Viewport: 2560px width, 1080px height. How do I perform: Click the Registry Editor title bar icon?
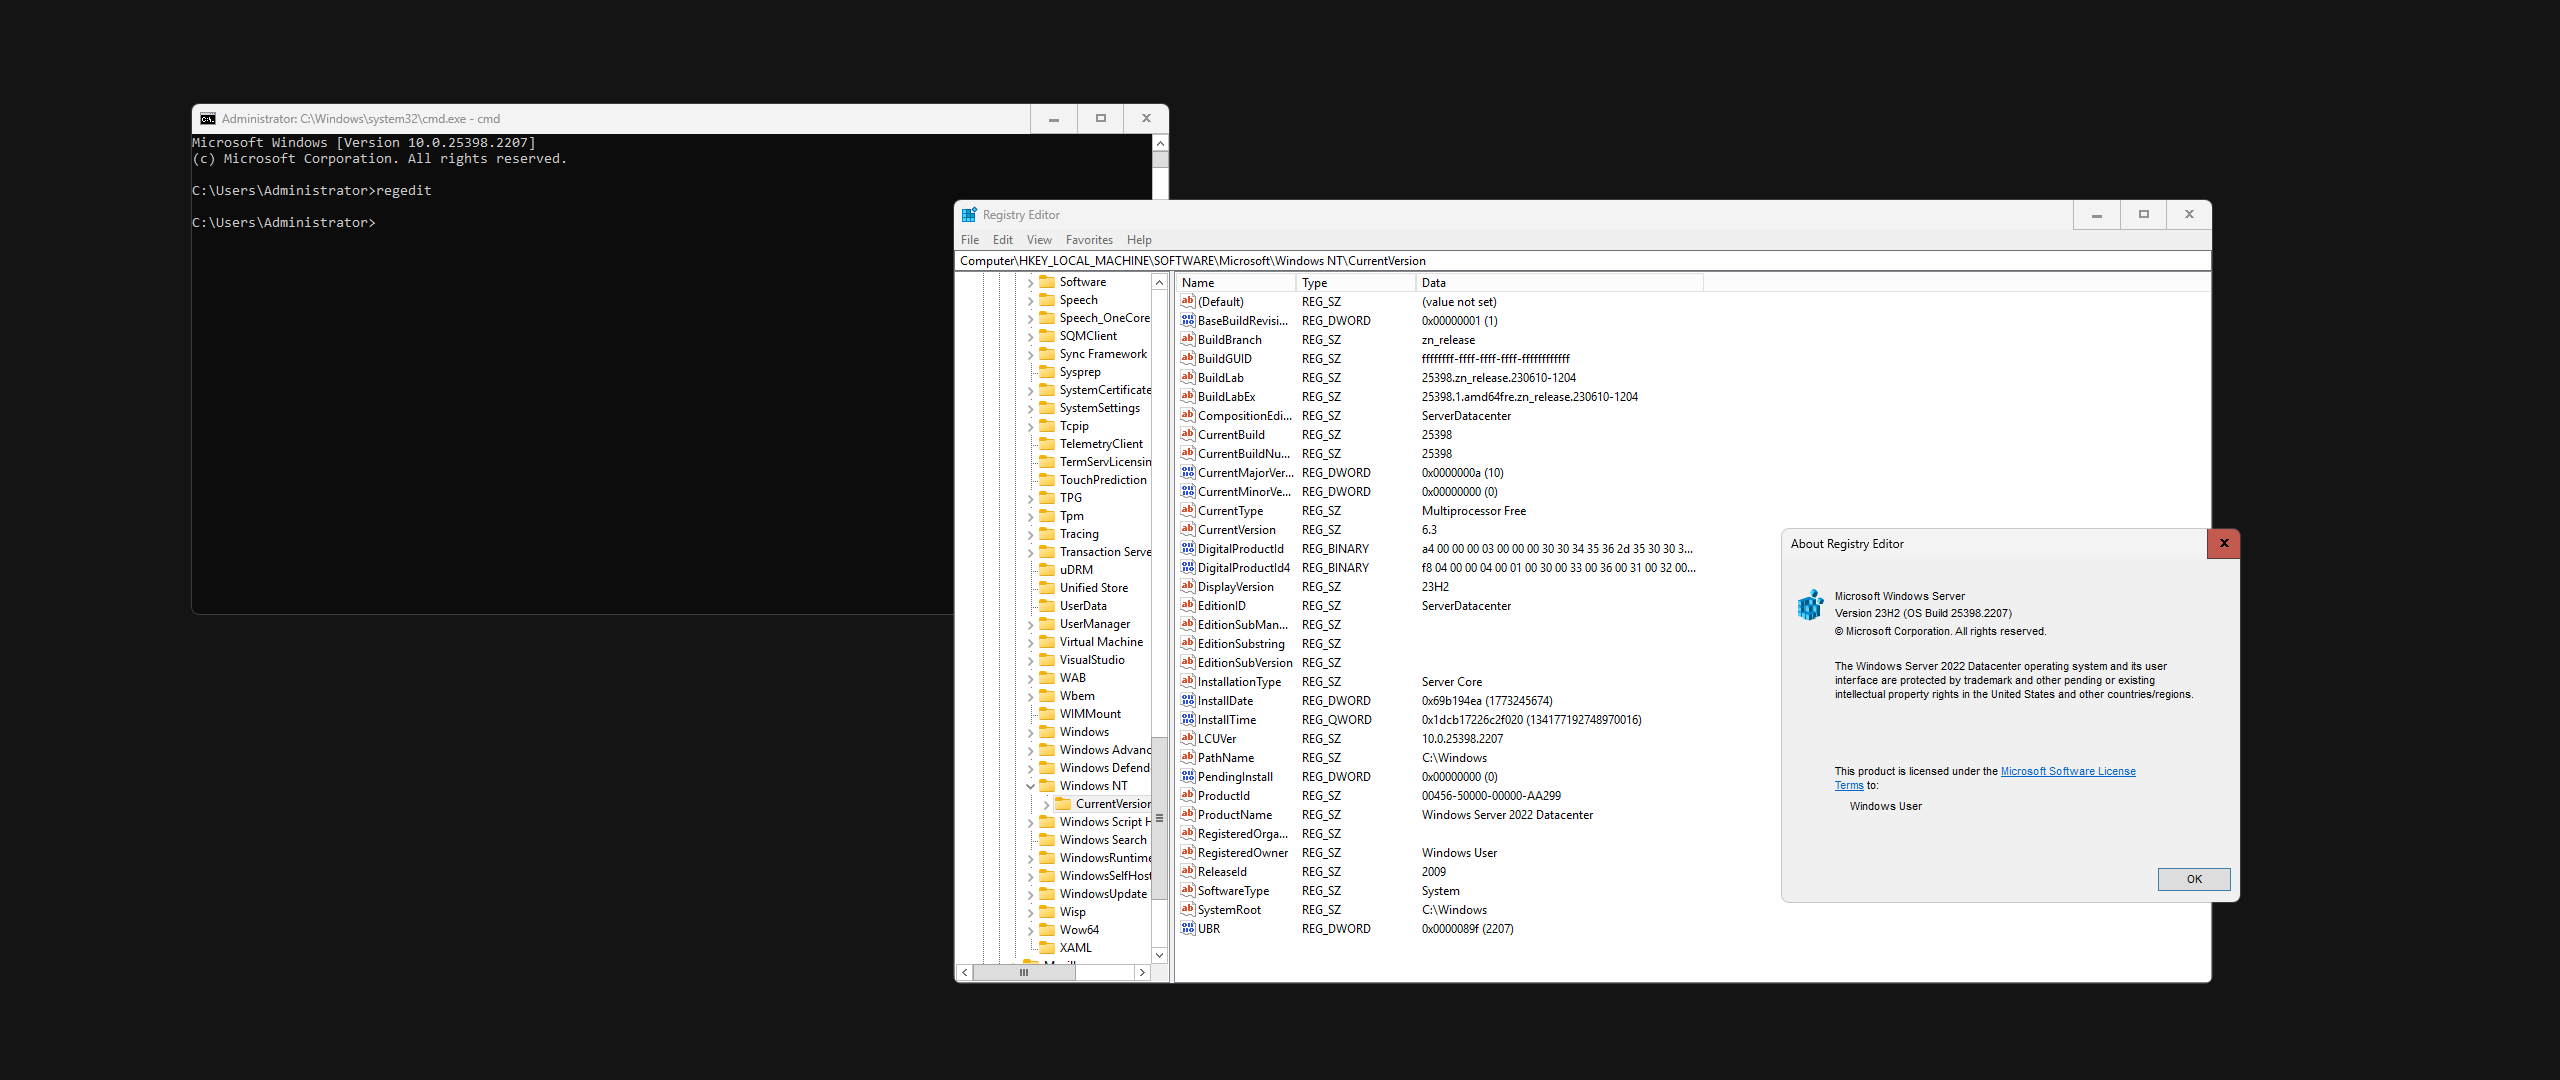(x=968, y=215)
